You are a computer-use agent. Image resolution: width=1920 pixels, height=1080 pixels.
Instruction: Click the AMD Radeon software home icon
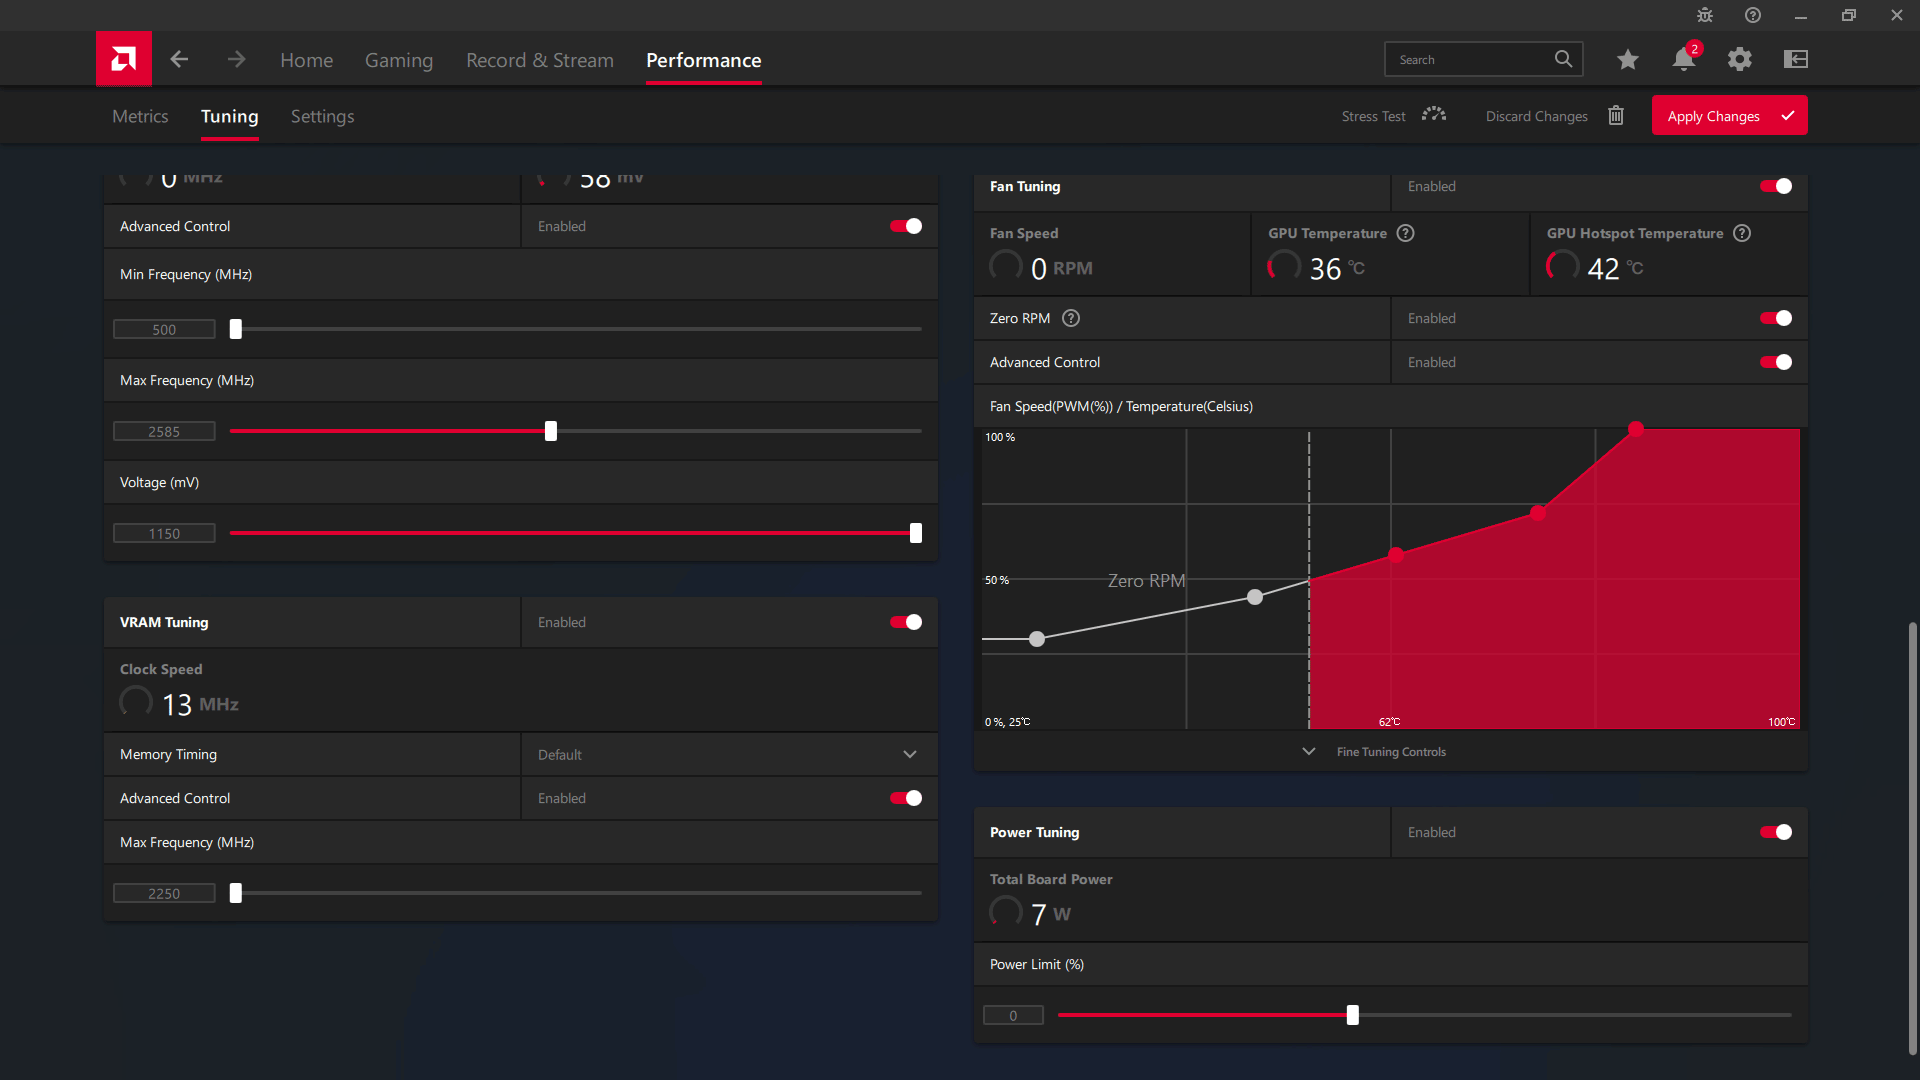(125, 59)
